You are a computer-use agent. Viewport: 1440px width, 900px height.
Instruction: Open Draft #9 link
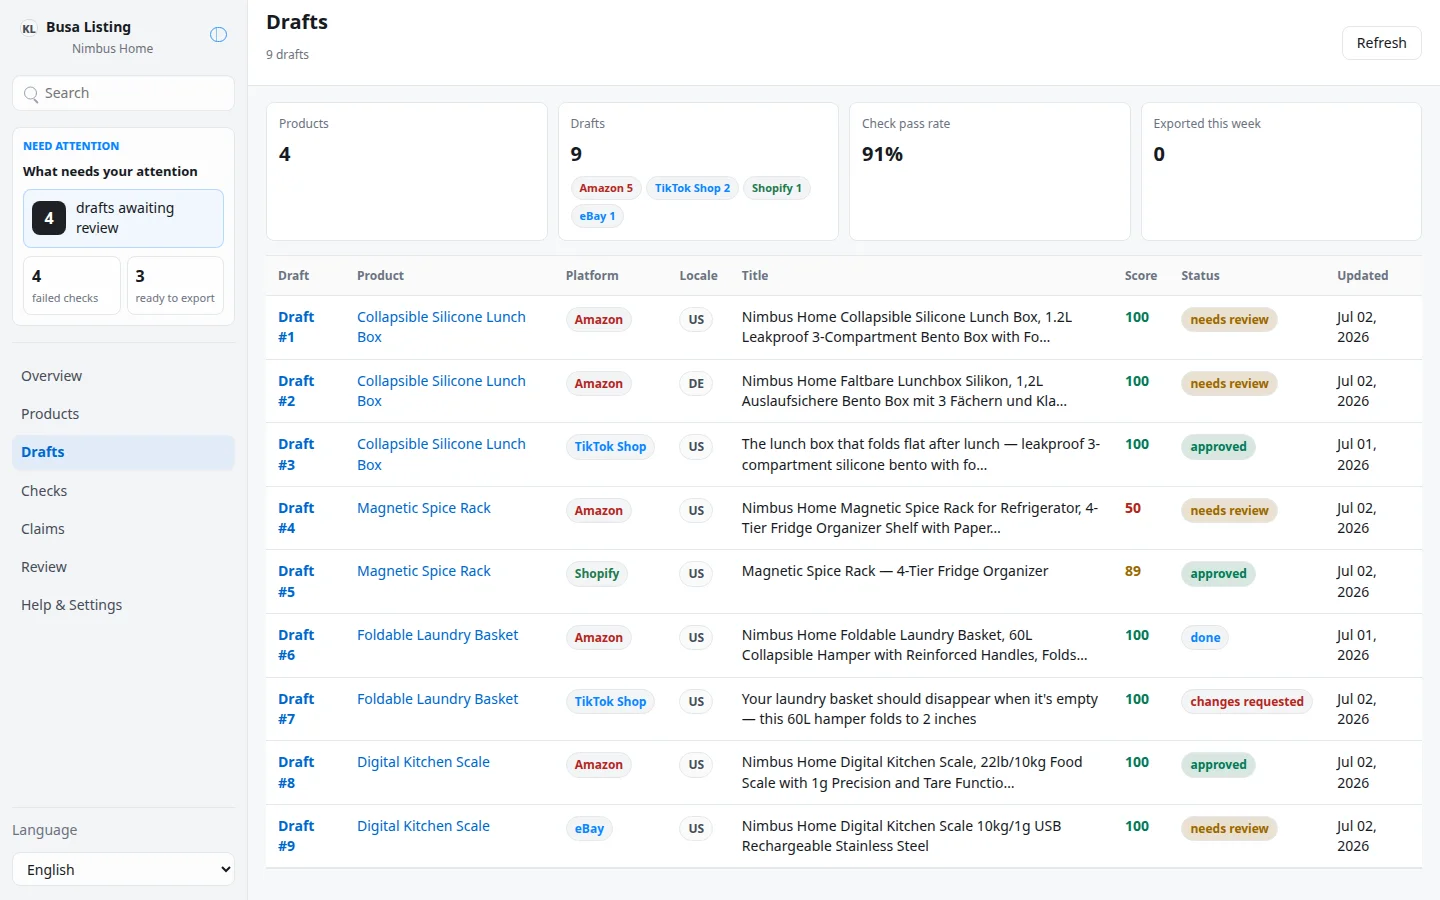pyautogui.click(x=296, y=836)
